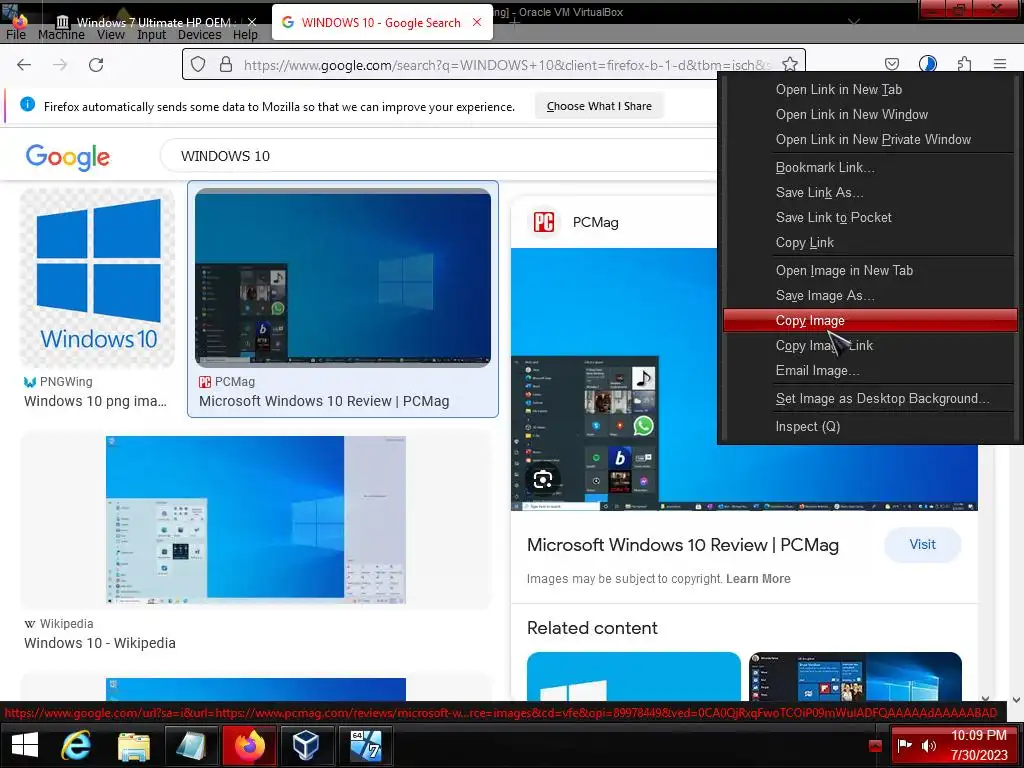Click the page scrollbar down arrow
1024x768 pixels.
[x=1016, y=699]
